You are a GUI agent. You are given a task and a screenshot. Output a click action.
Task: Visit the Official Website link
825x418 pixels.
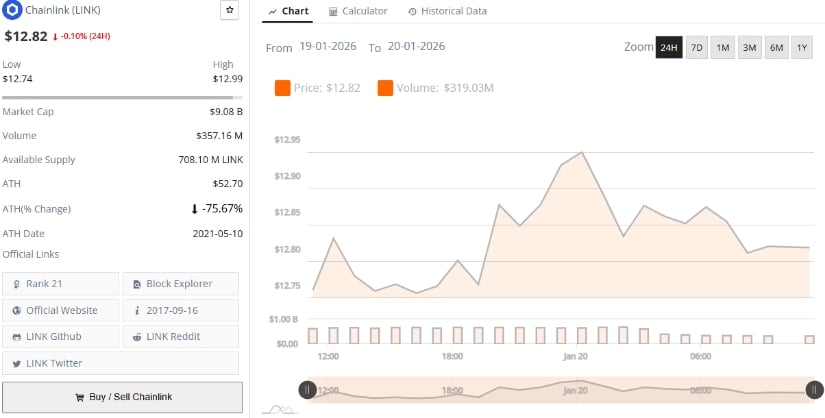pos(60,310)
